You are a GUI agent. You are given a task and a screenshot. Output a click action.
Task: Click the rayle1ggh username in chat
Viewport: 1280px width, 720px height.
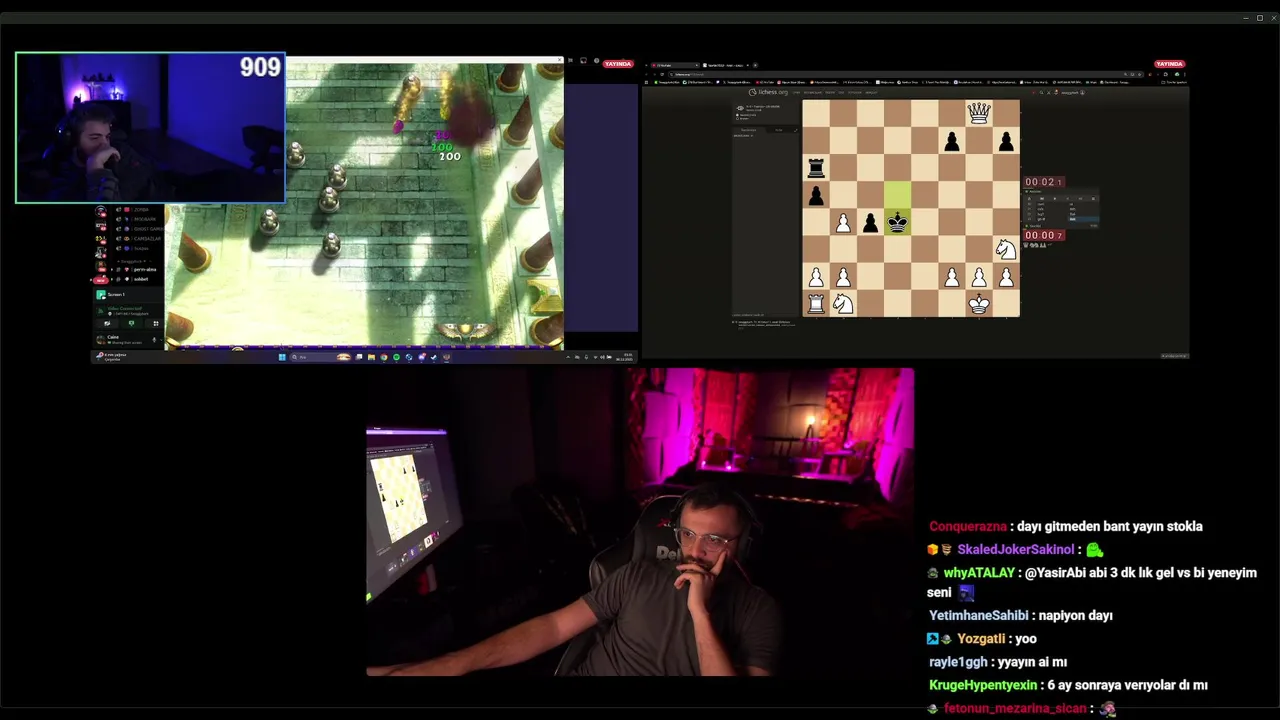tap(958, 661)
